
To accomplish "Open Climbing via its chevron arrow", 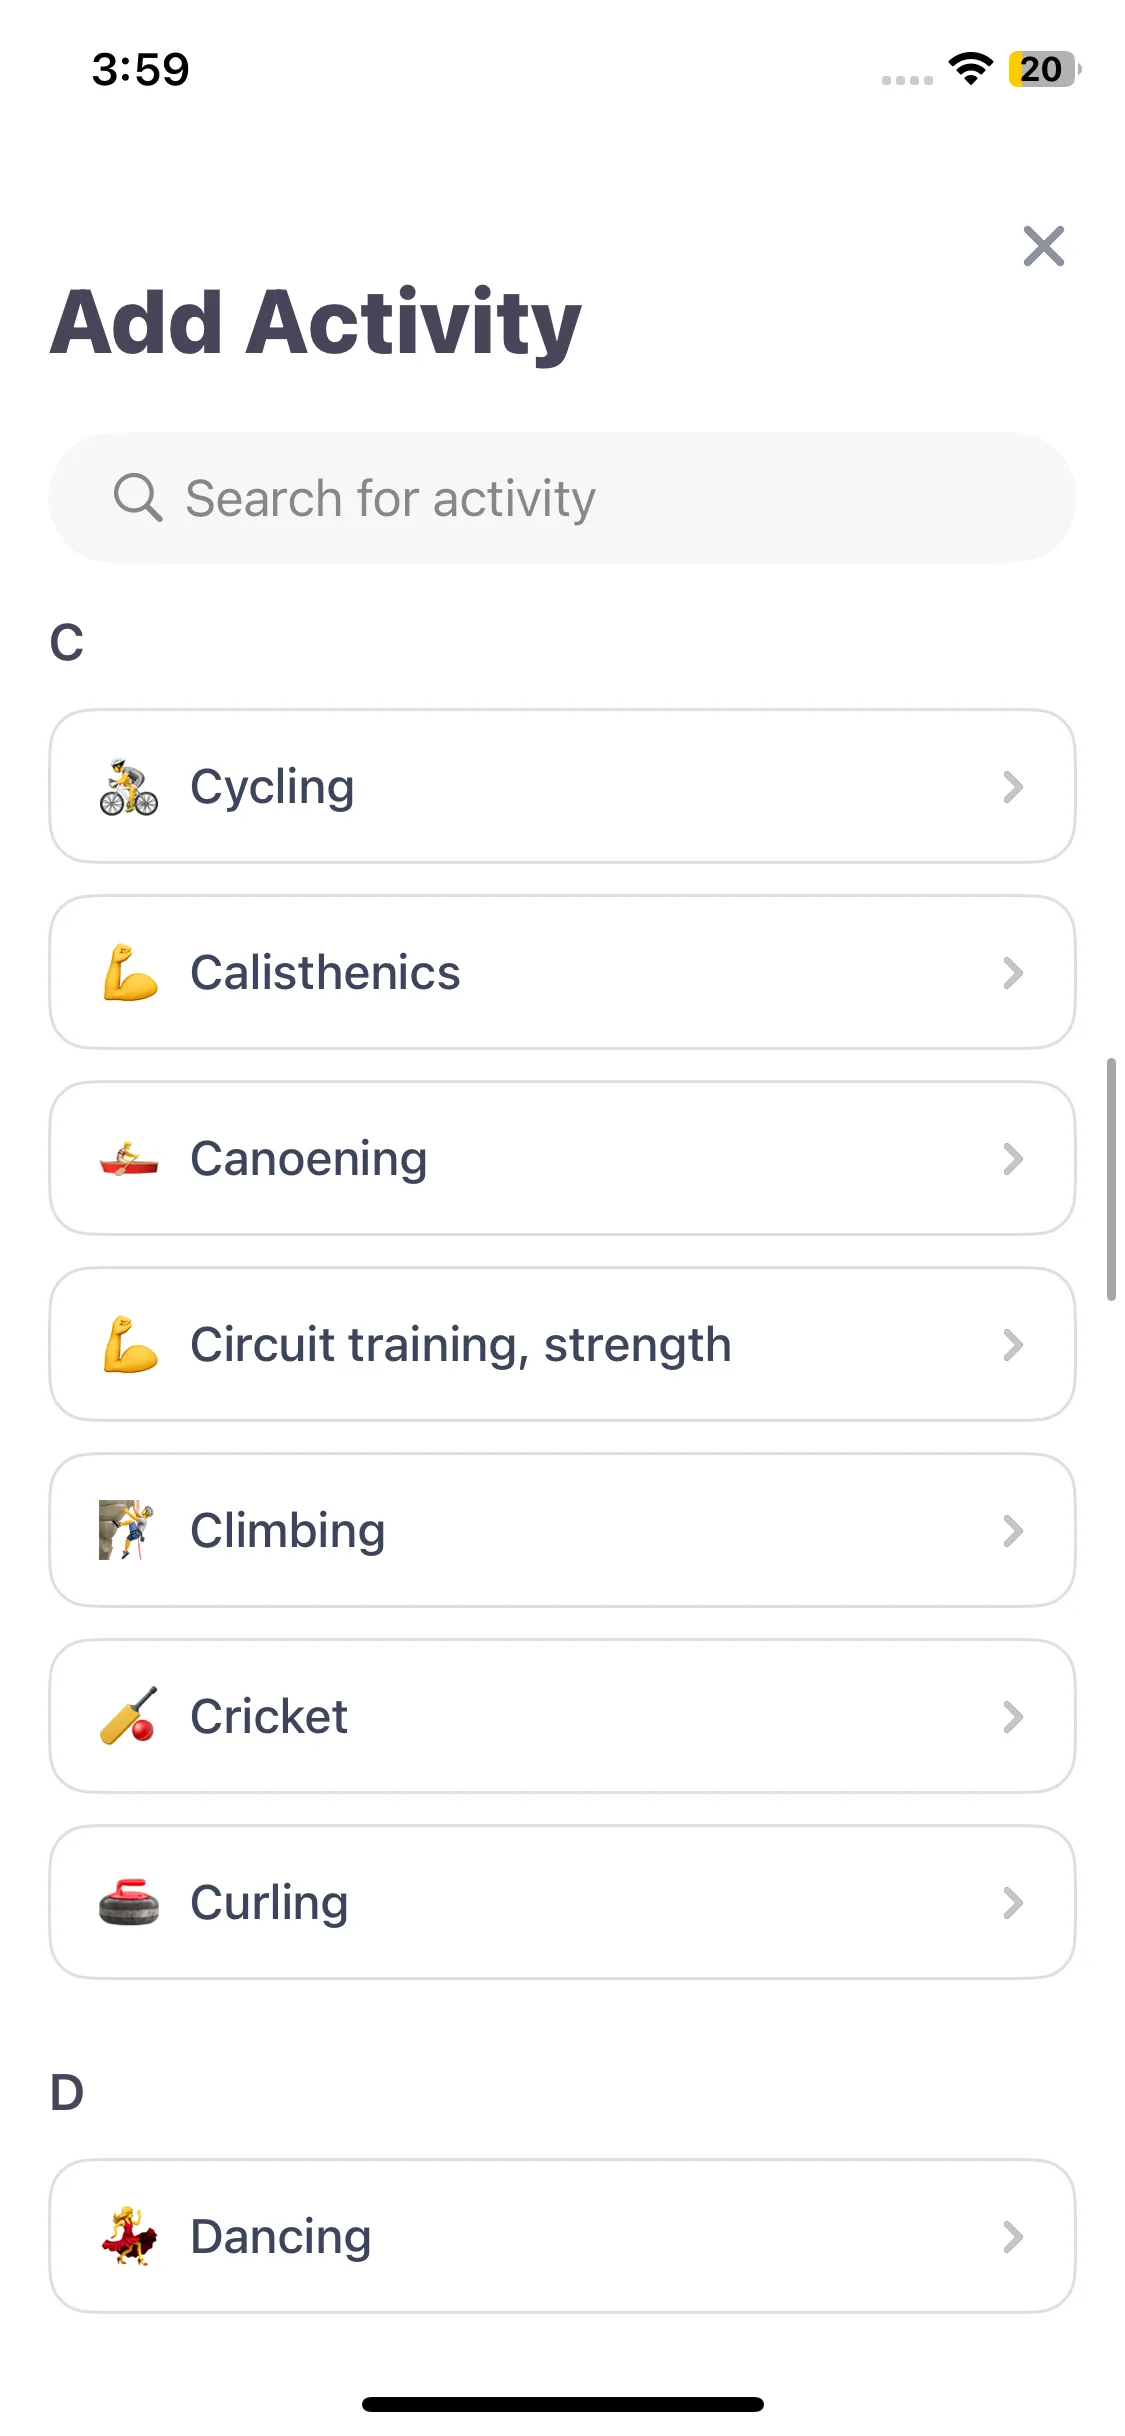I will tap(1013, 1531).
